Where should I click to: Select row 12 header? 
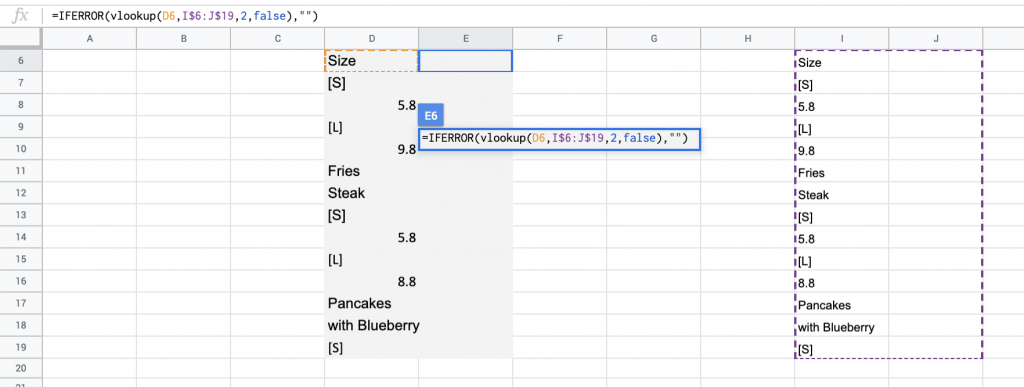pos(21,193)
